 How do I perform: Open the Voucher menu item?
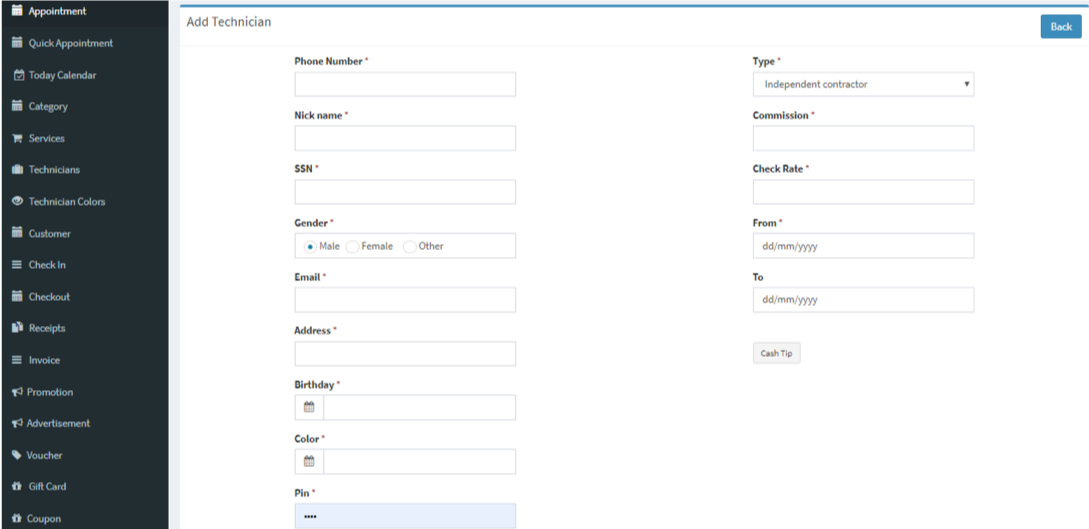point(84,455)
